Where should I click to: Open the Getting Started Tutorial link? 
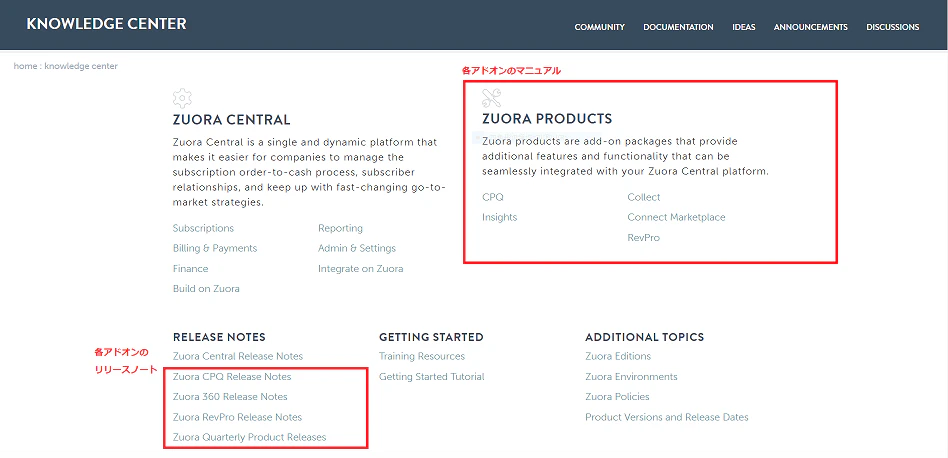point(432,377)
